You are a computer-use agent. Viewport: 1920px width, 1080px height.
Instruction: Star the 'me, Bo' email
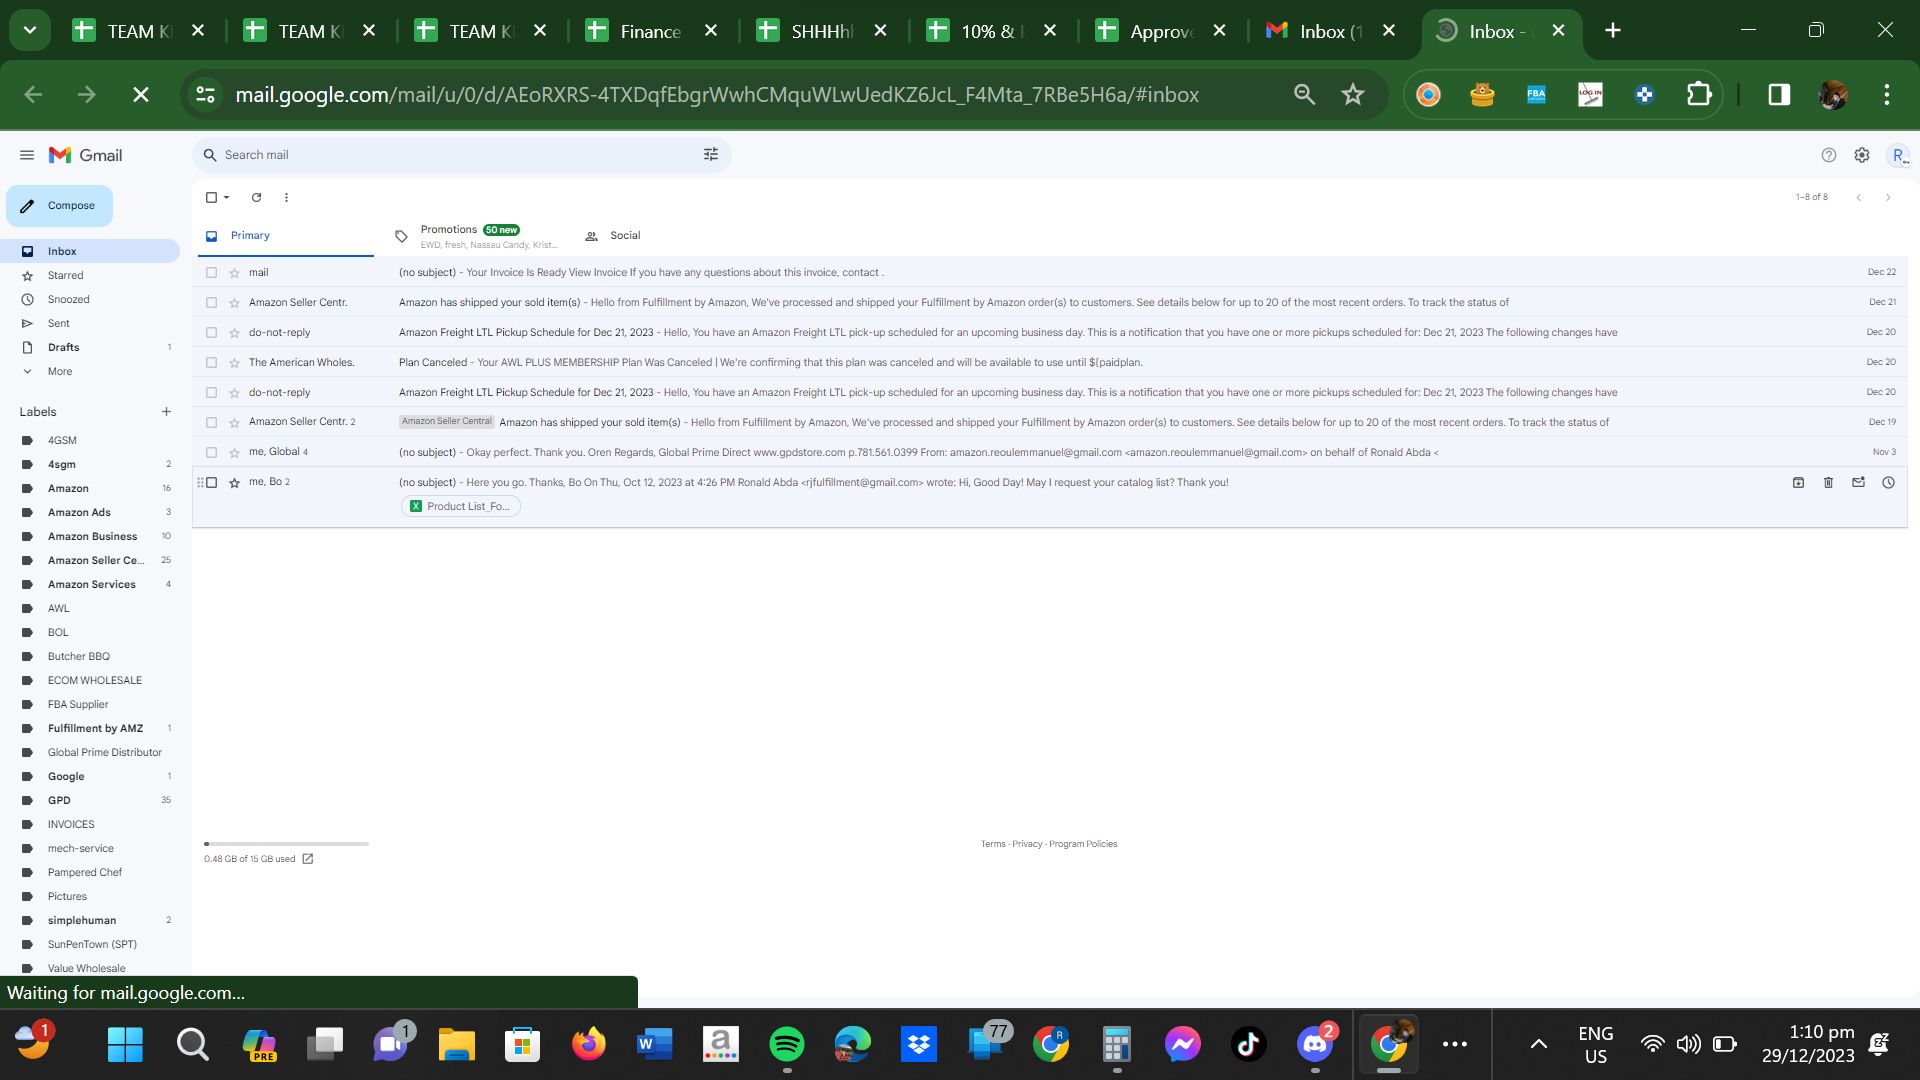pos(234,482)
